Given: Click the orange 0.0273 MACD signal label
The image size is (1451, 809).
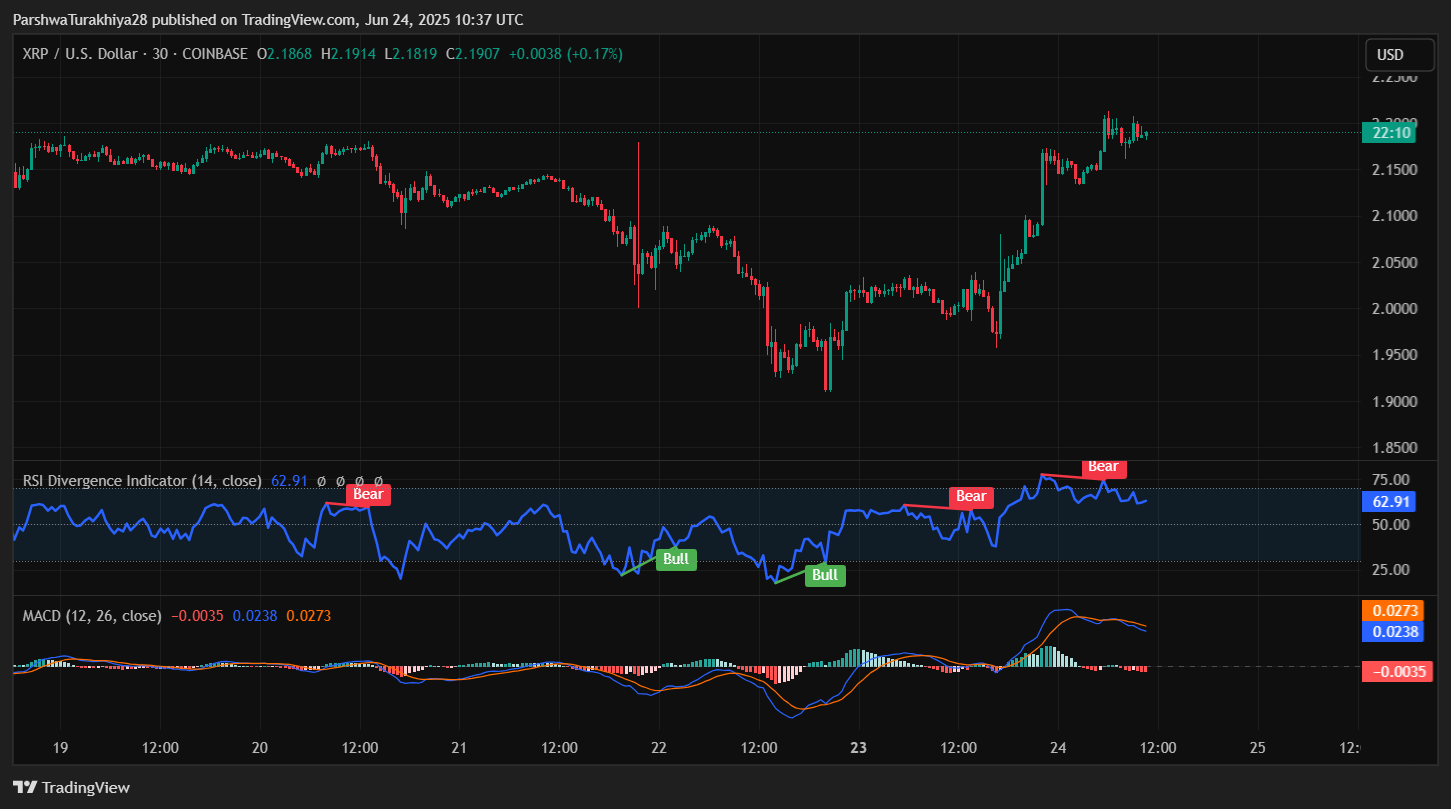Looking at the screenshot, I should click(1397, 611).
